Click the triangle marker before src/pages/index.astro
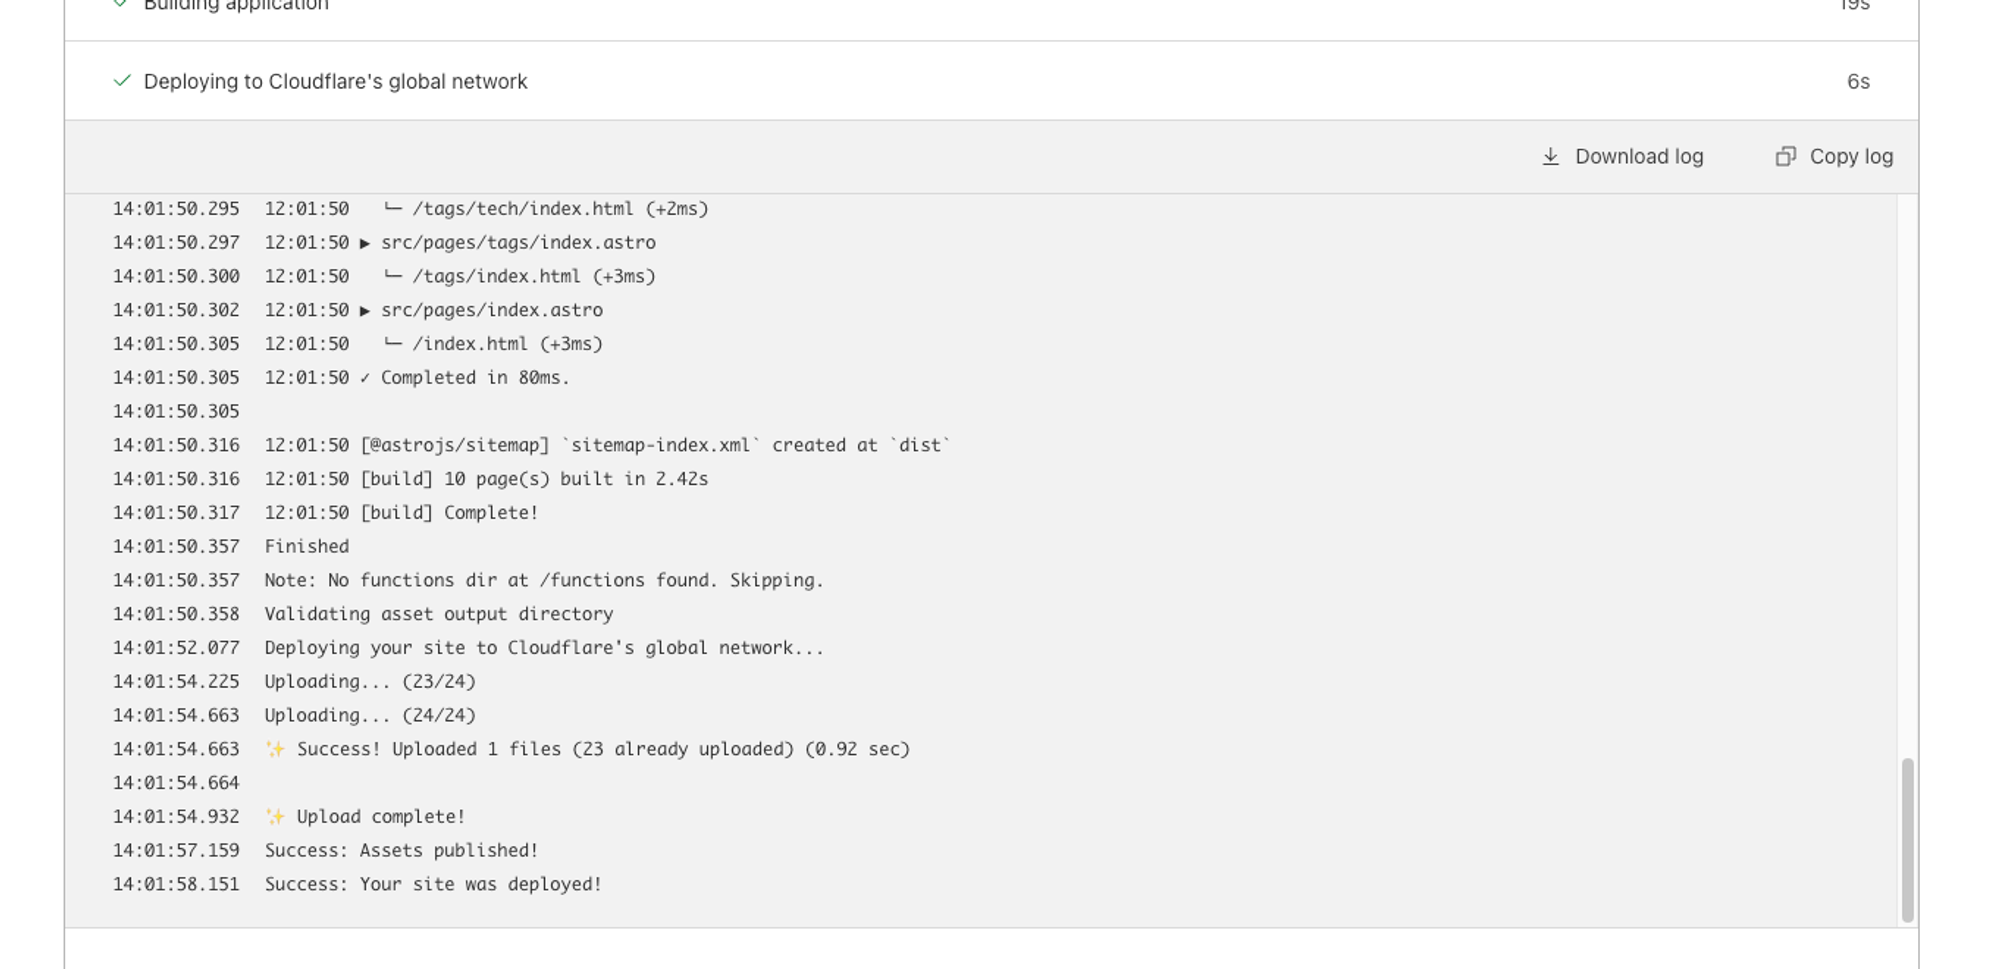This screenshot has height=969, width=2000. click(365, 311)
